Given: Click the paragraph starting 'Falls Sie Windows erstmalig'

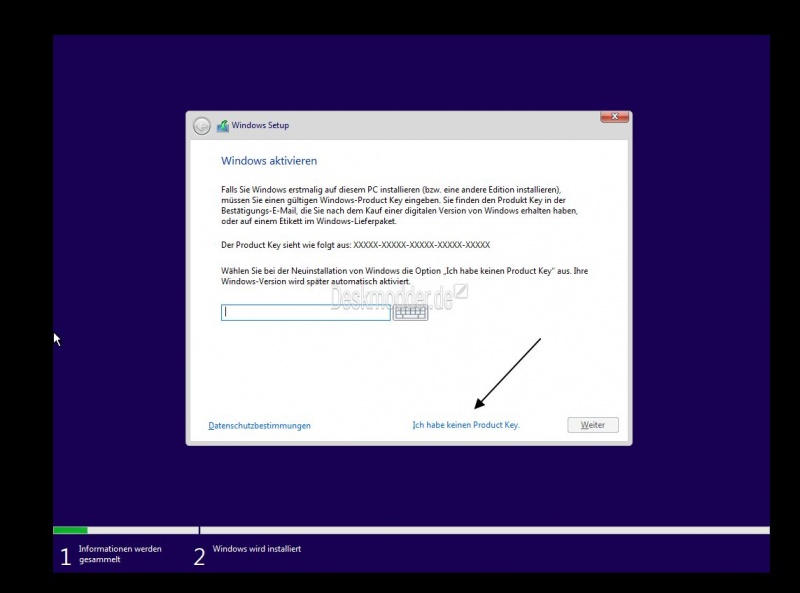Looking at the screenshot, I should [x=399, y=205].
